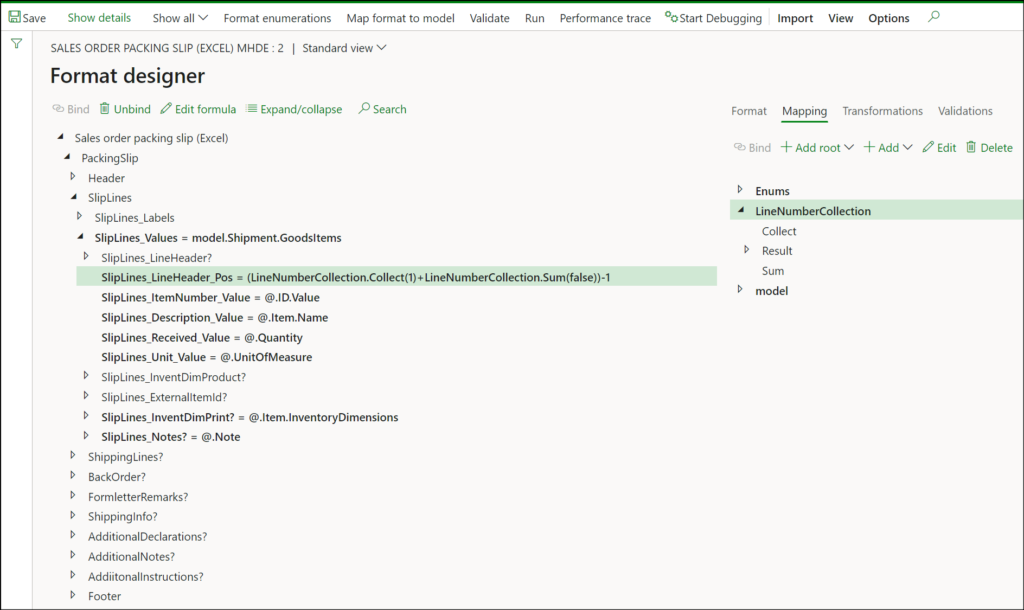Select the AddiitonalInstructions? tree row

click(146, 577)
